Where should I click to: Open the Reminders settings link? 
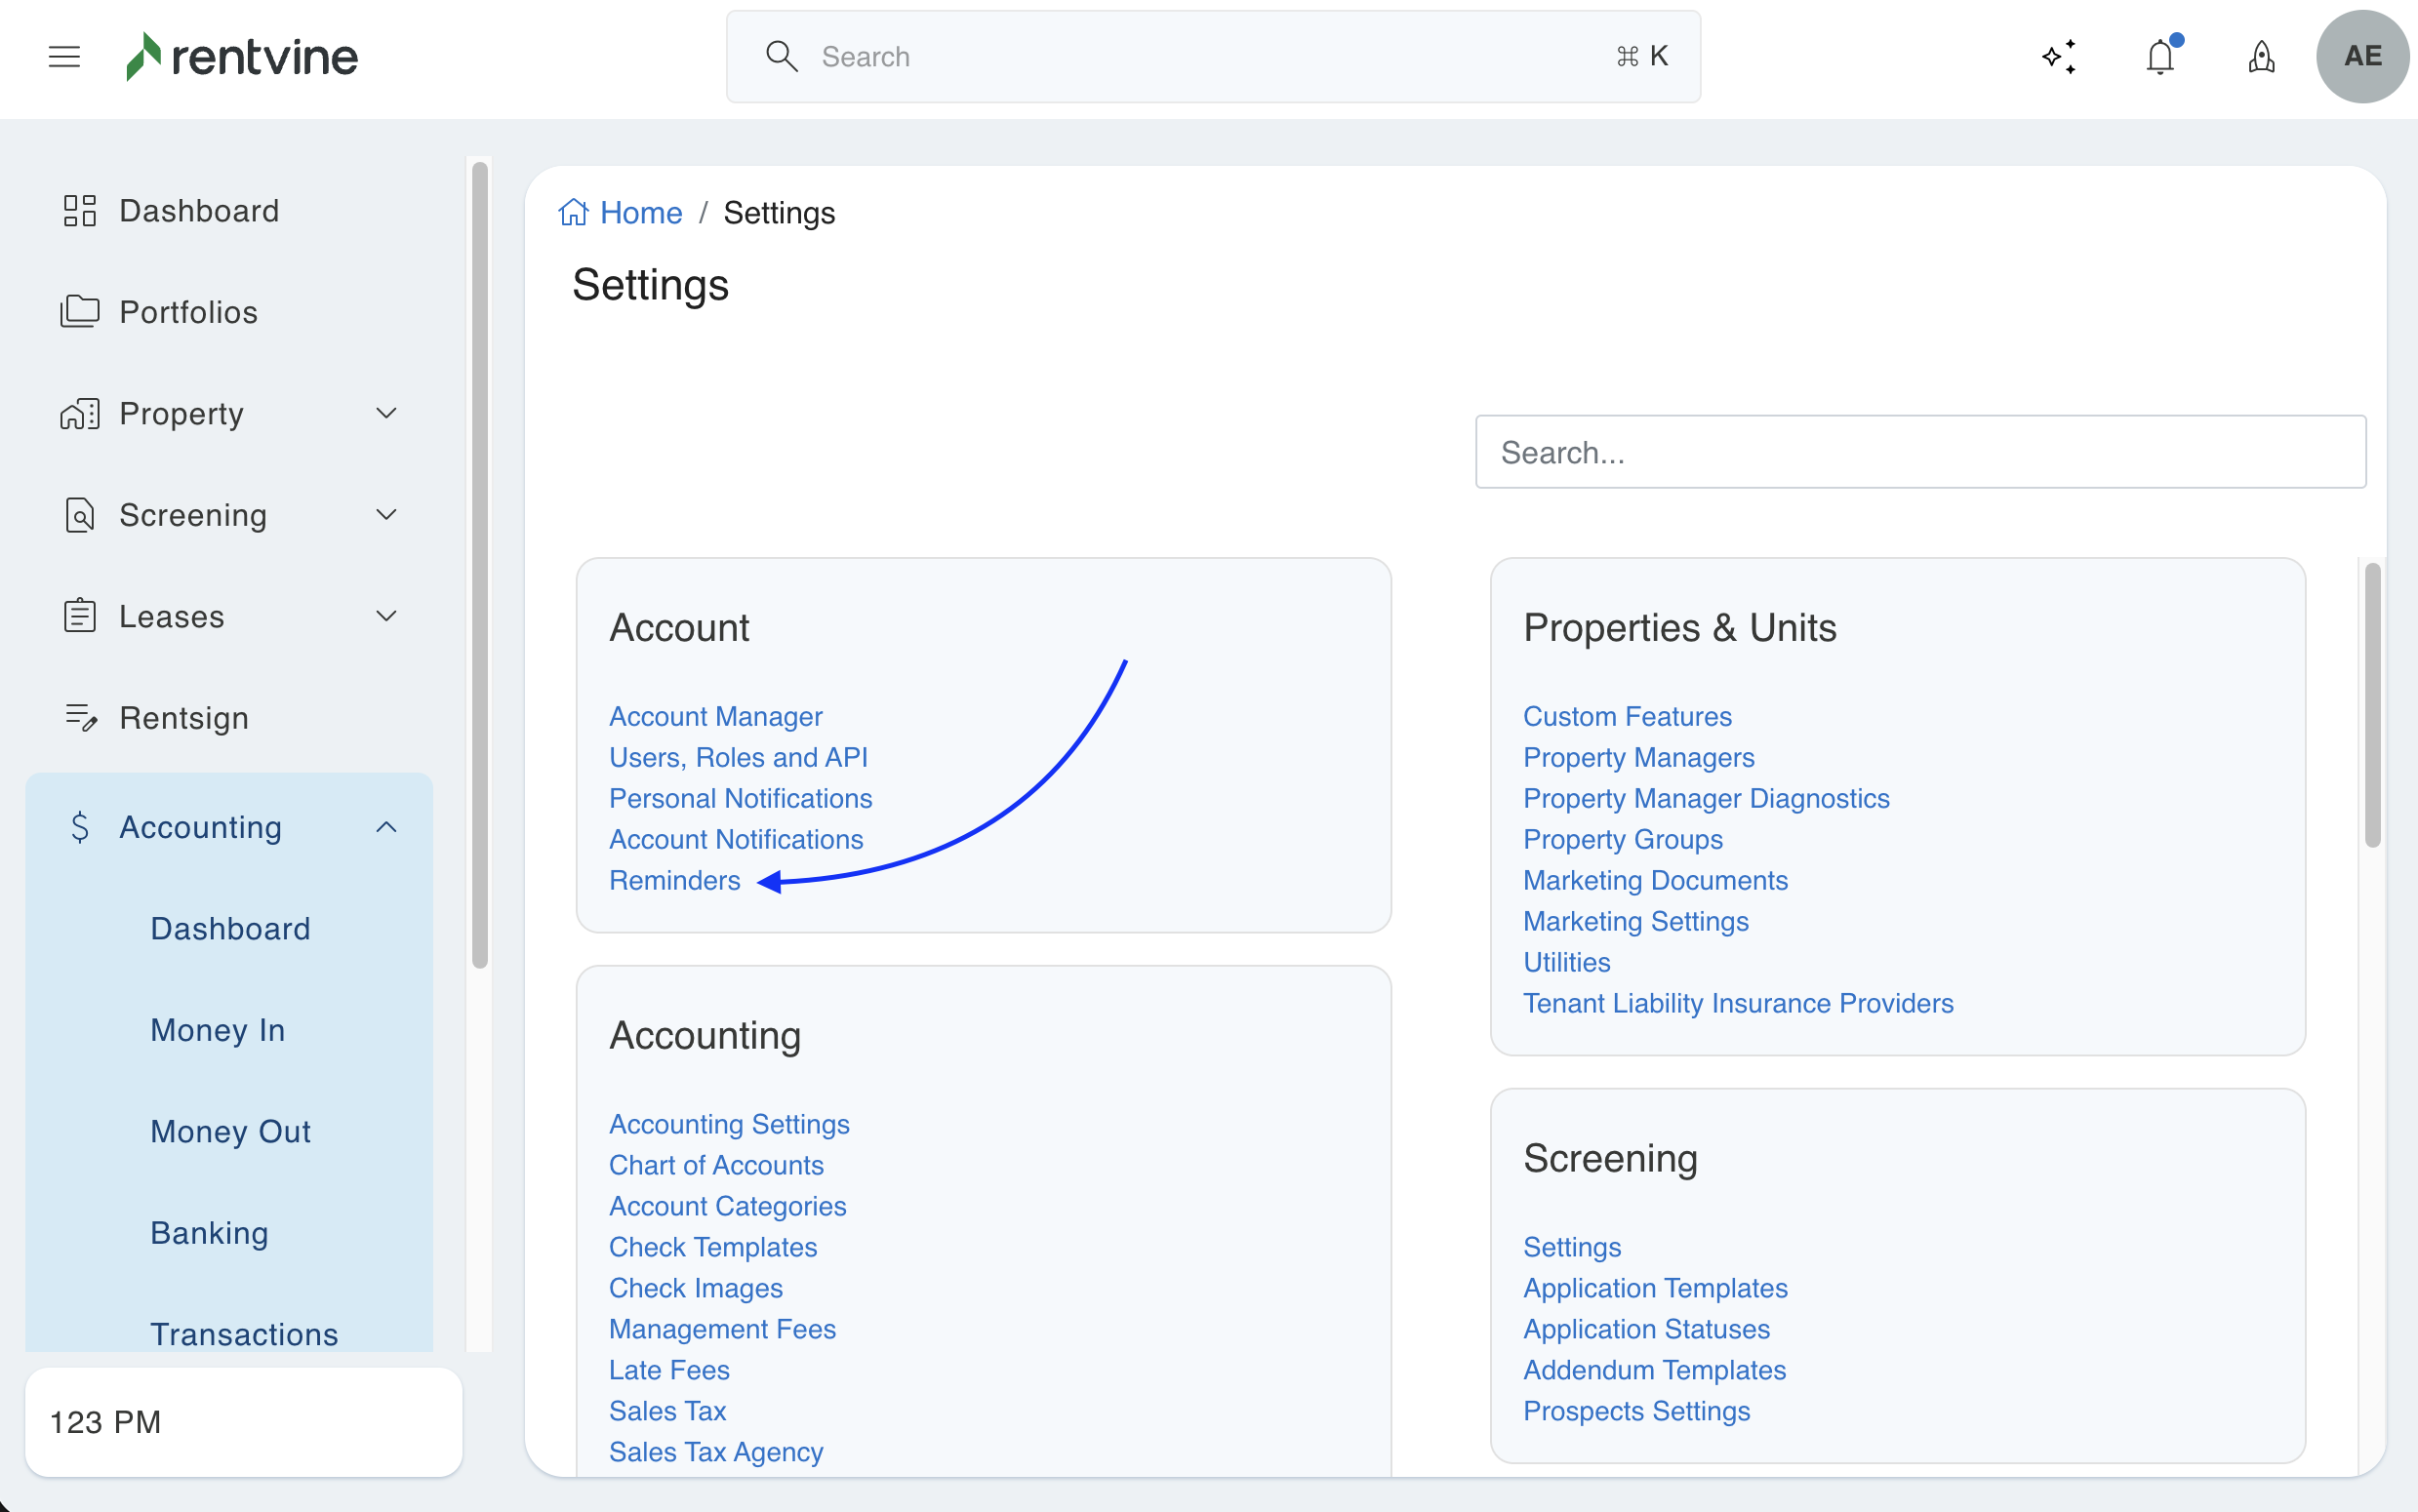[x=674, y=880]
